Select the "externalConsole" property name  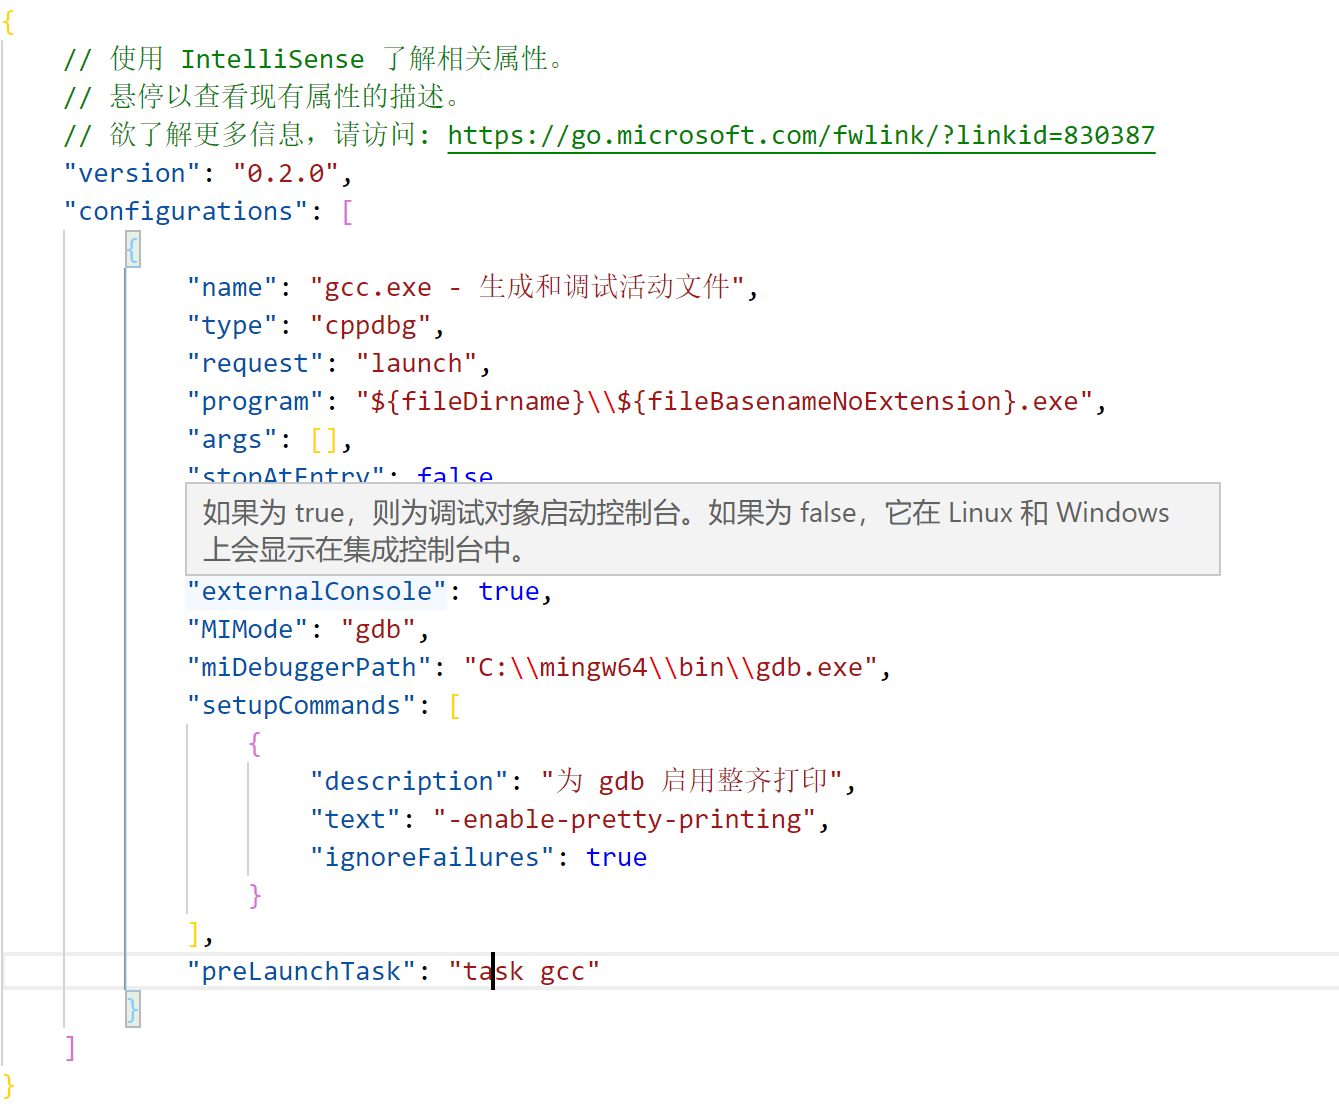point(314,591)
